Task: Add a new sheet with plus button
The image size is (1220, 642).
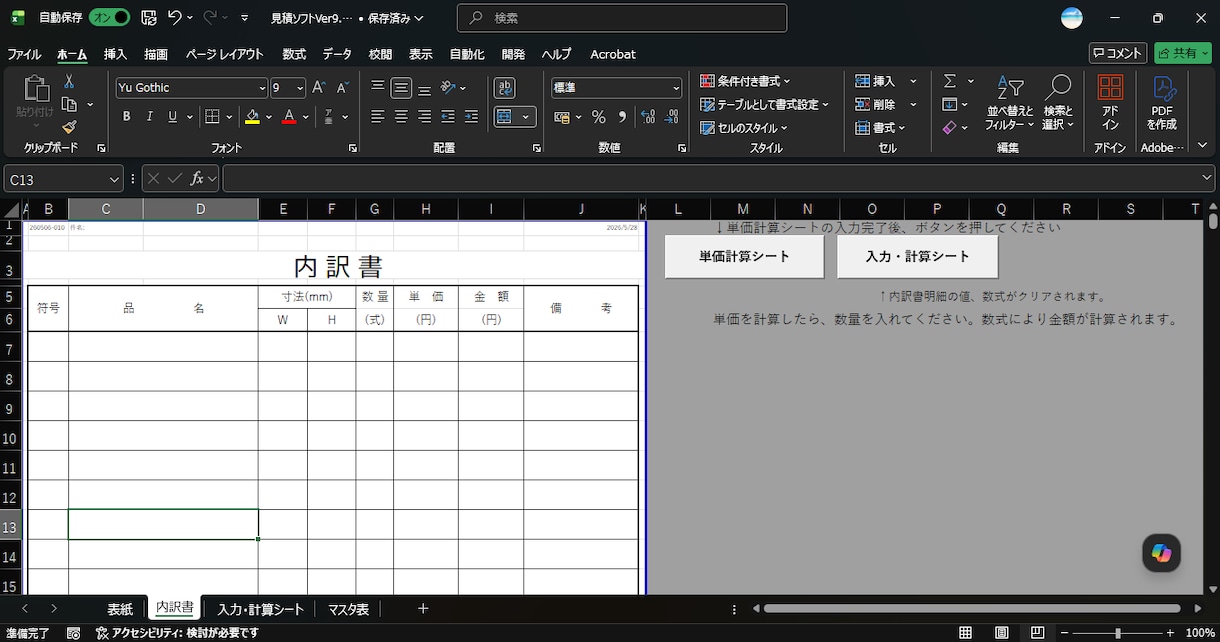Action: click(x=423, y=608)
